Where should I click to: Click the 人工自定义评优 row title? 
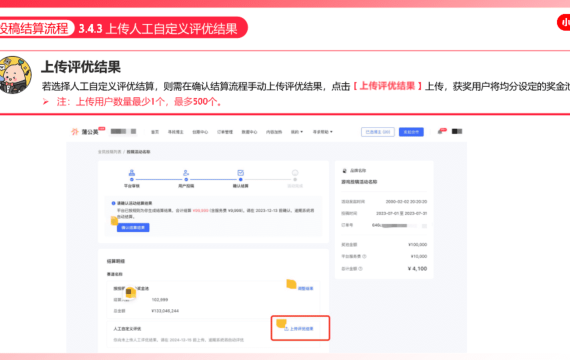tap(127, 329)
